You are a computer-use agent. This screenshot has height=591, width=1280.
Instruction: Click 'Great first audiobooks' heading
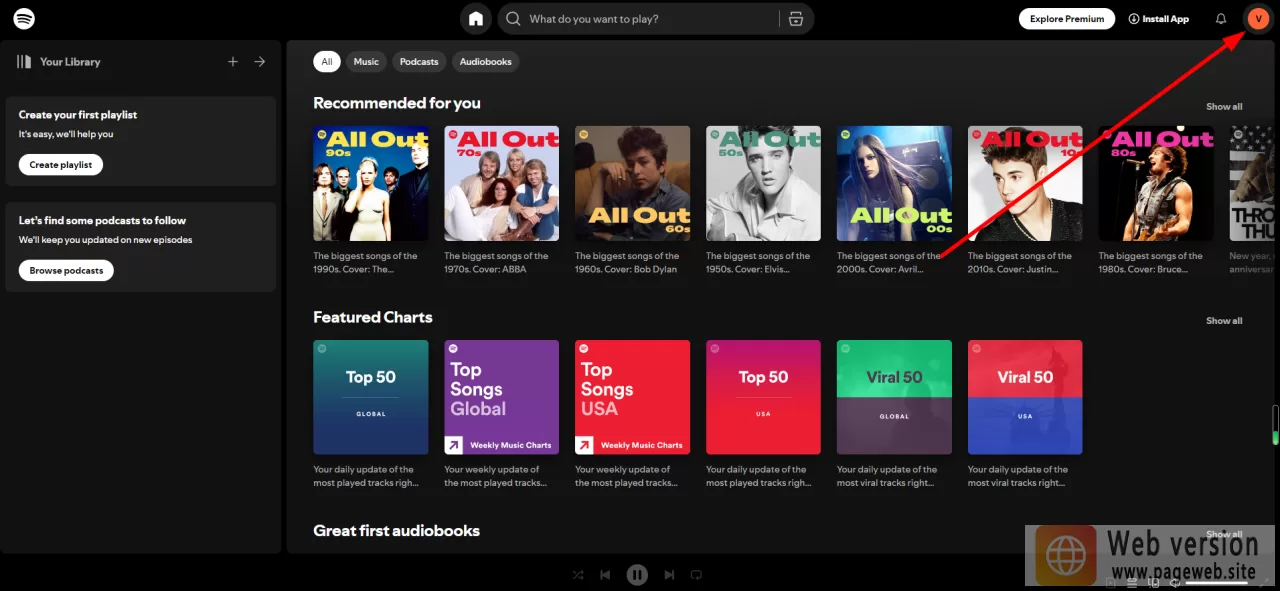[397, 531]
